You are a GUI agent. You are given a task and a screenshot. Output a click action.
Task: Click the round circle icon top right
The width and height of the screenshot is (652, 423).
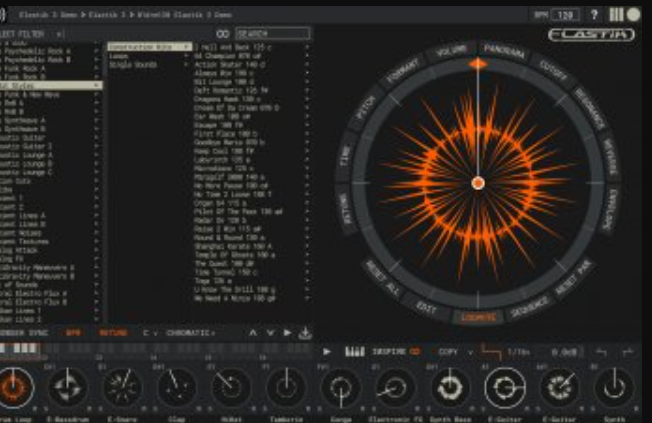tap(633, 15)
